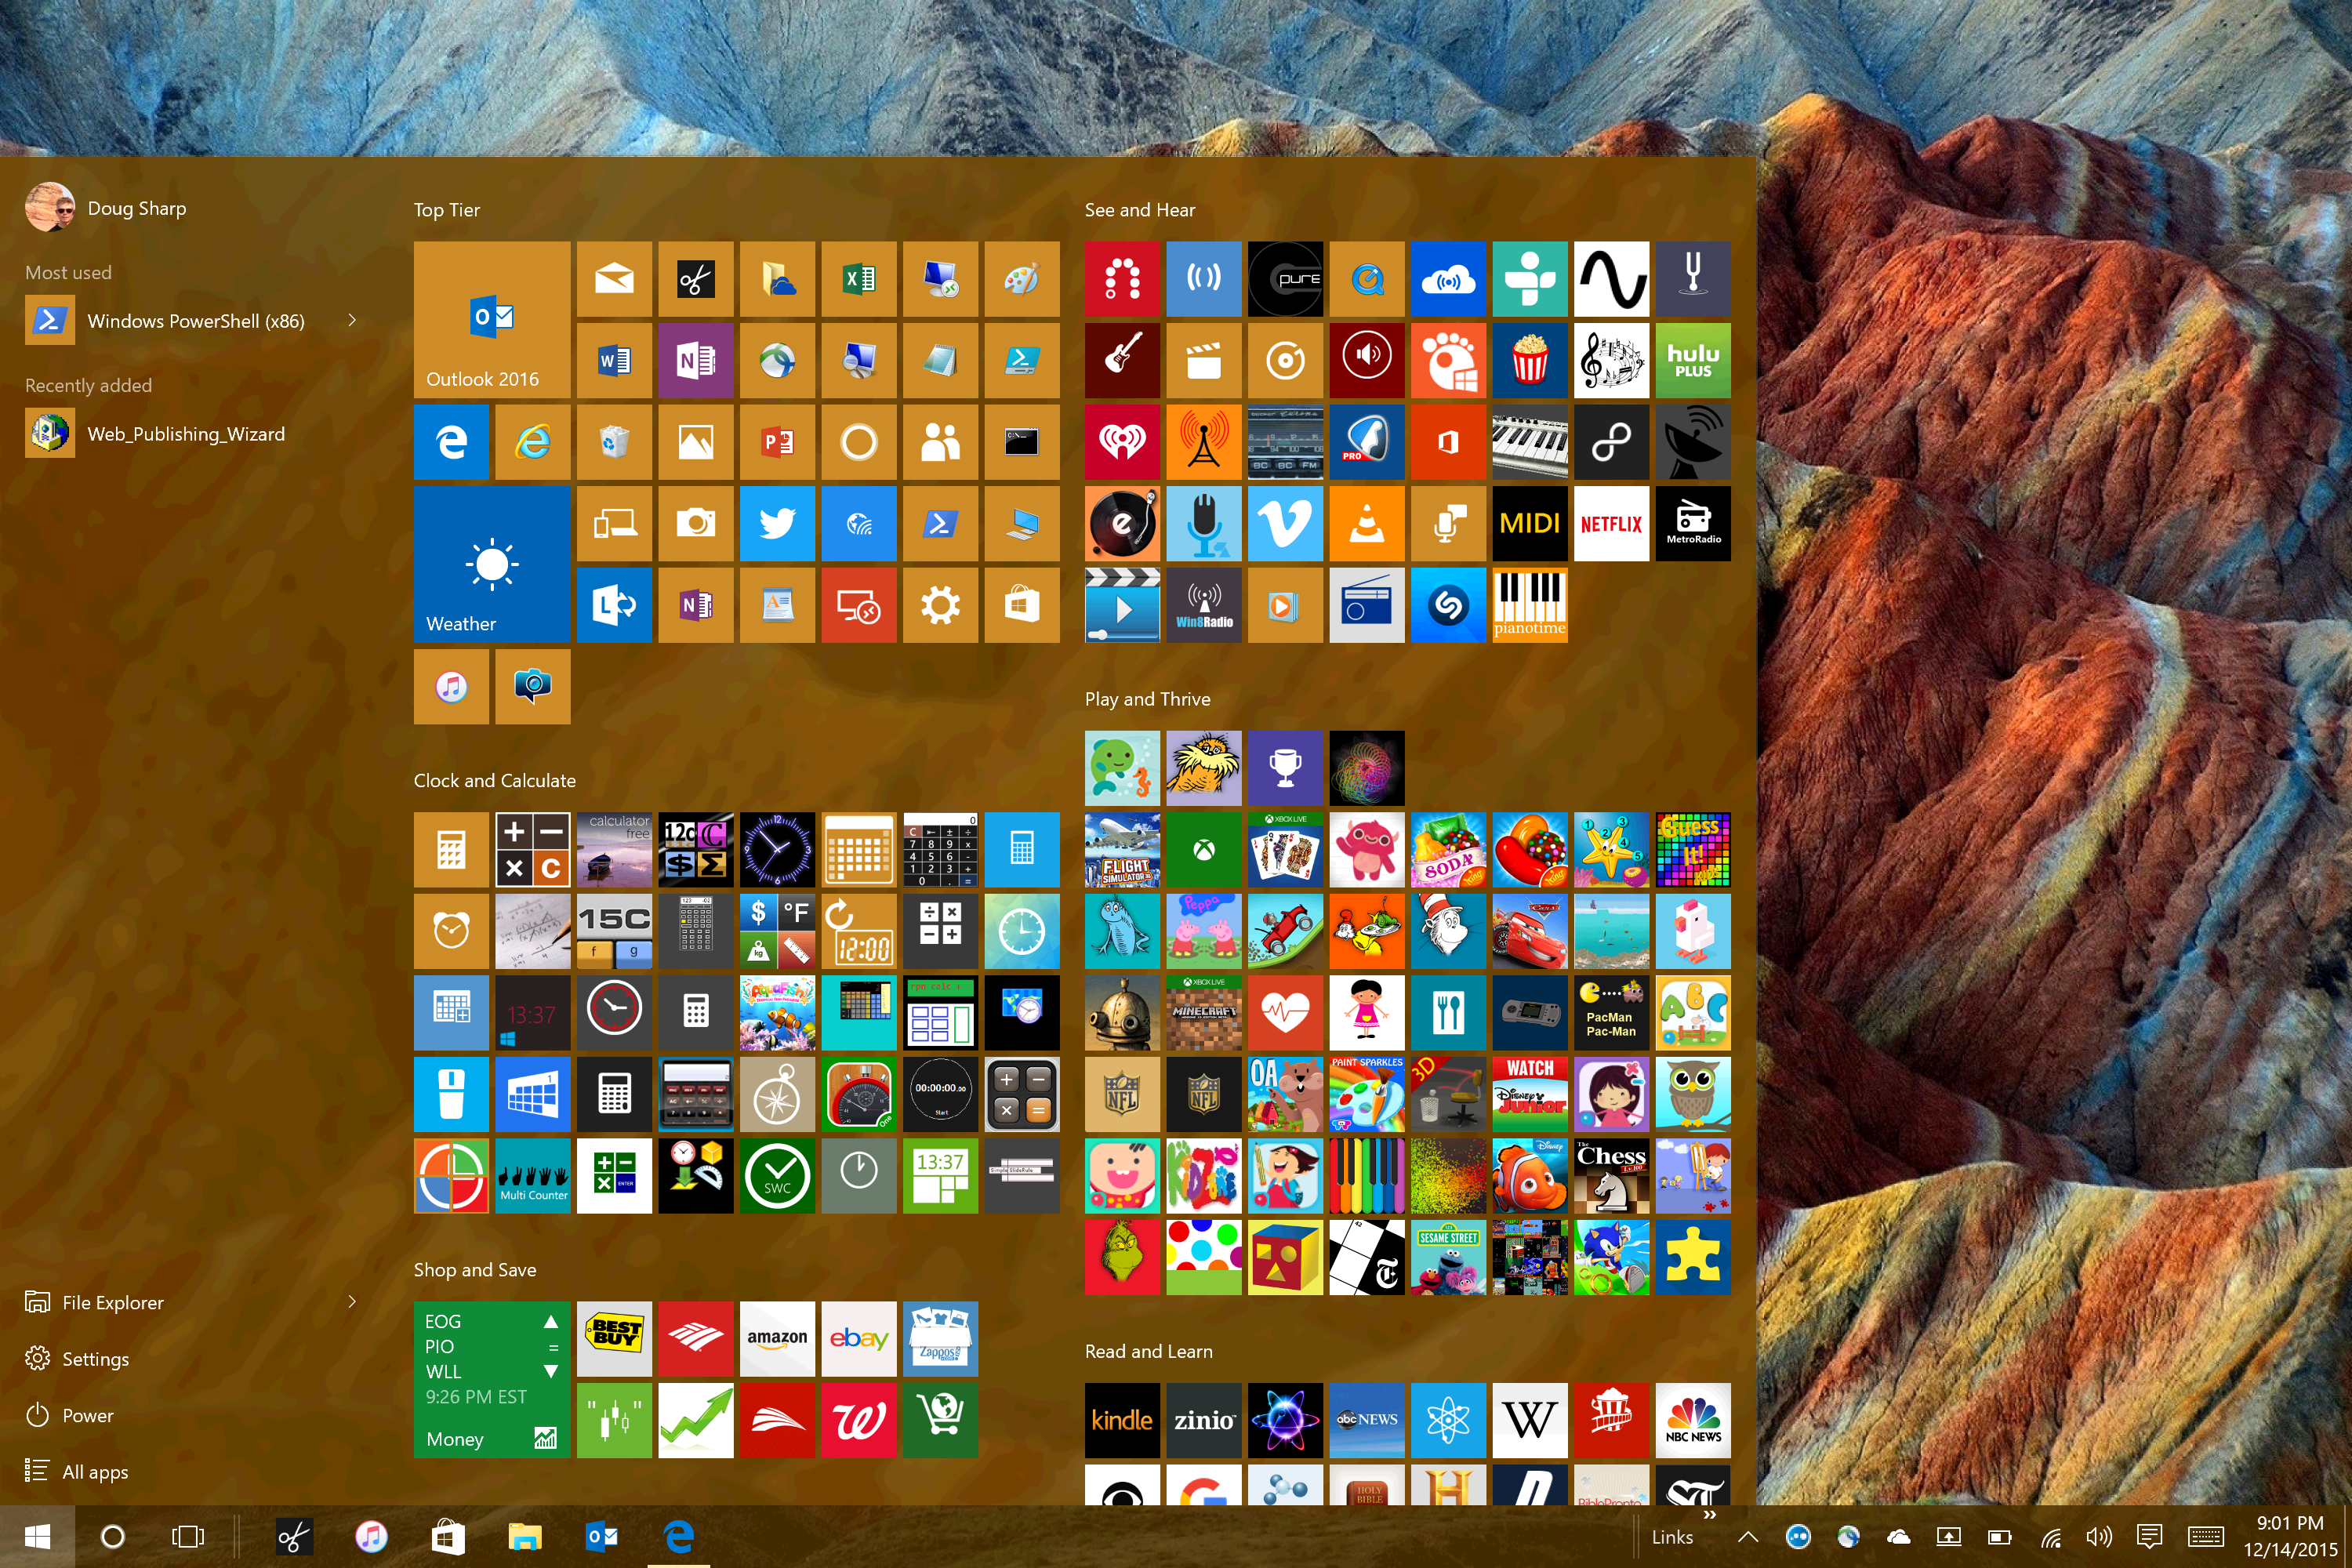Open the pianotime tile
Image resolution: width=2352 pixels, height=1568 pixels.
(1530, 605)
